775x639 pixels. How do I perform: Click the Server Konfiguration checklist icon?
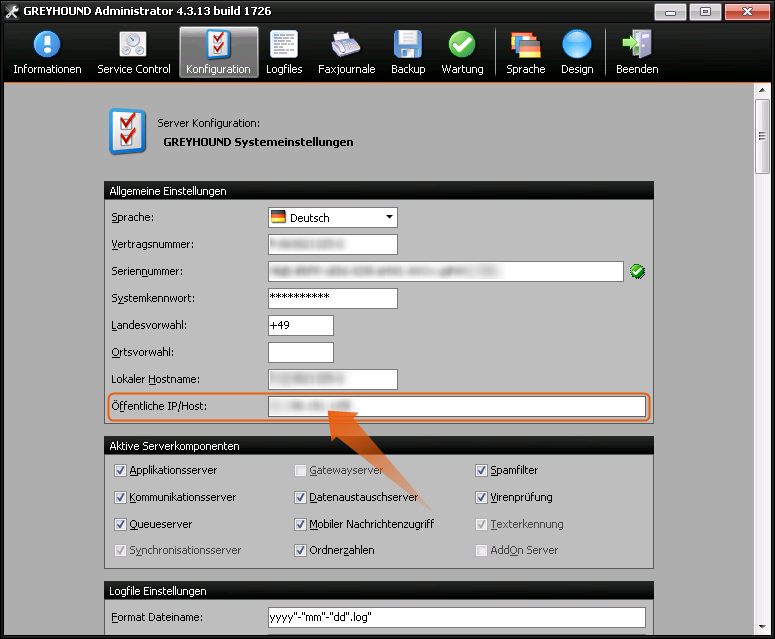coord(128,131)
